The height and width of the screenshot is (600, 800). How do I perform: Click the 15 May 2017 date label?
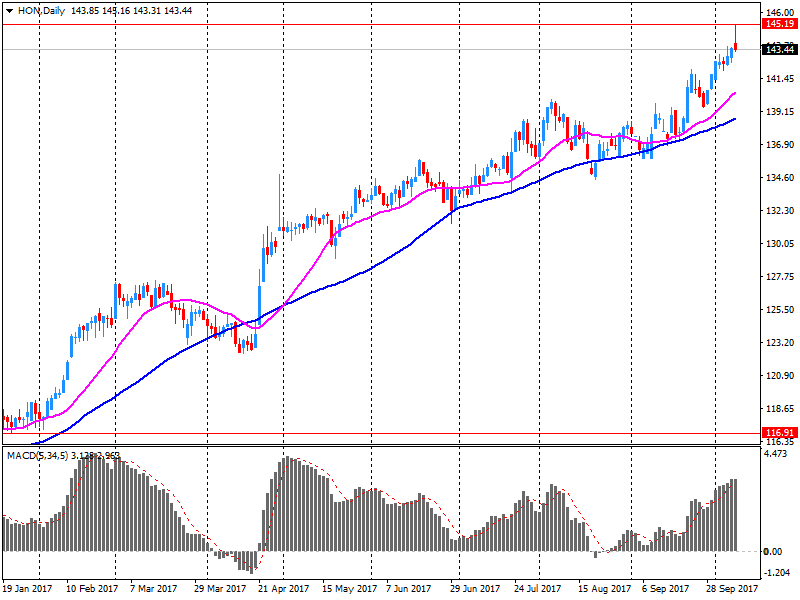click(349, 588)
